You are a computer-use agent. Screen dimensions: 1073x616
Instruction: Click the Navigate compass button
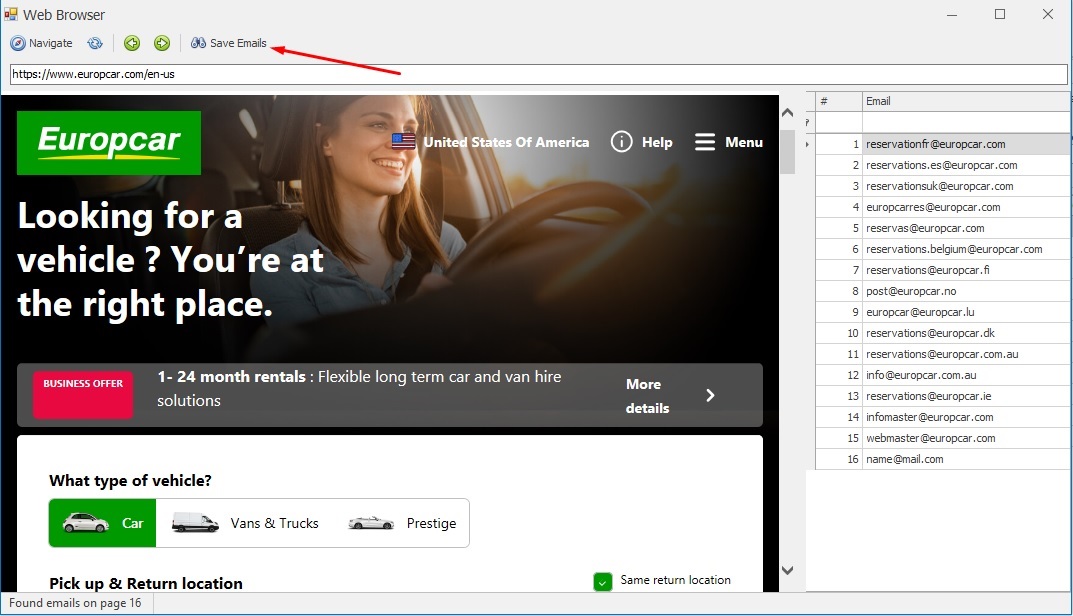[x=41, y=43]
